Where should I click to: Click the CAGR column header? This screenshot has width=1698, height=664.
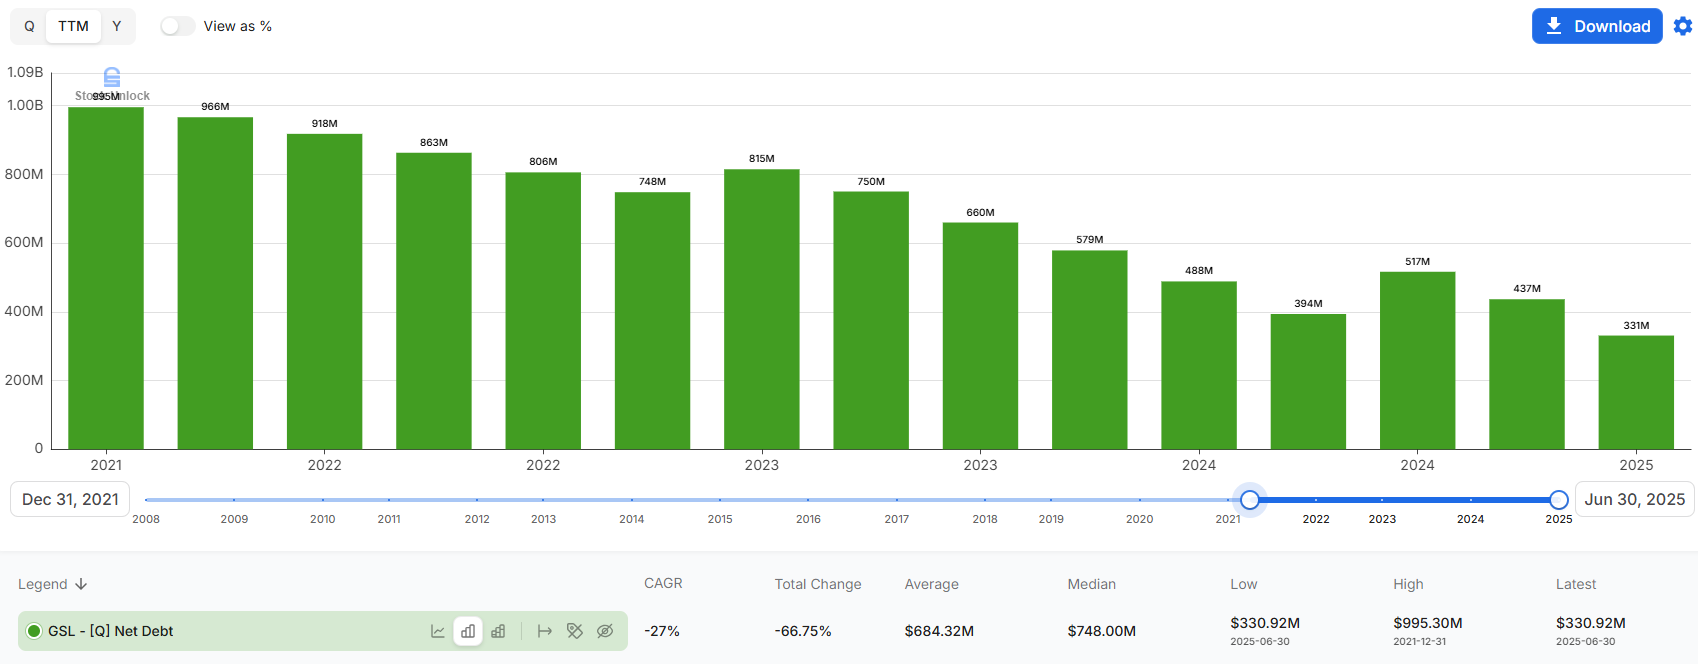pos(663,583)
